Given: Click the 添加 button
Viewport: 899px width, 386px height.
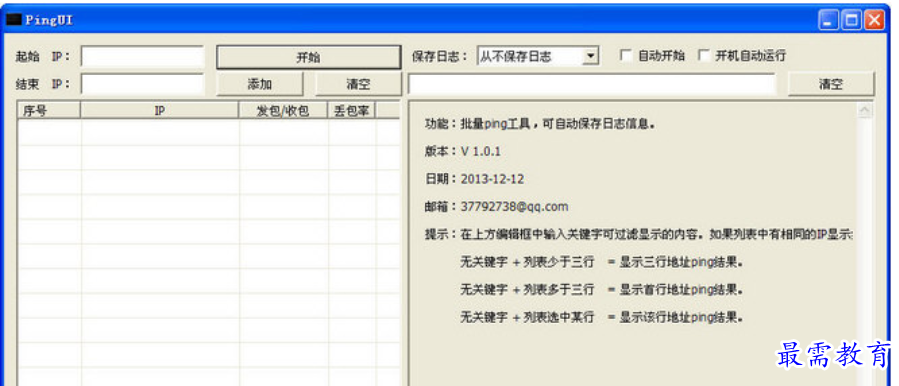Looking at the screenshot, I should (x=259, y=84).
